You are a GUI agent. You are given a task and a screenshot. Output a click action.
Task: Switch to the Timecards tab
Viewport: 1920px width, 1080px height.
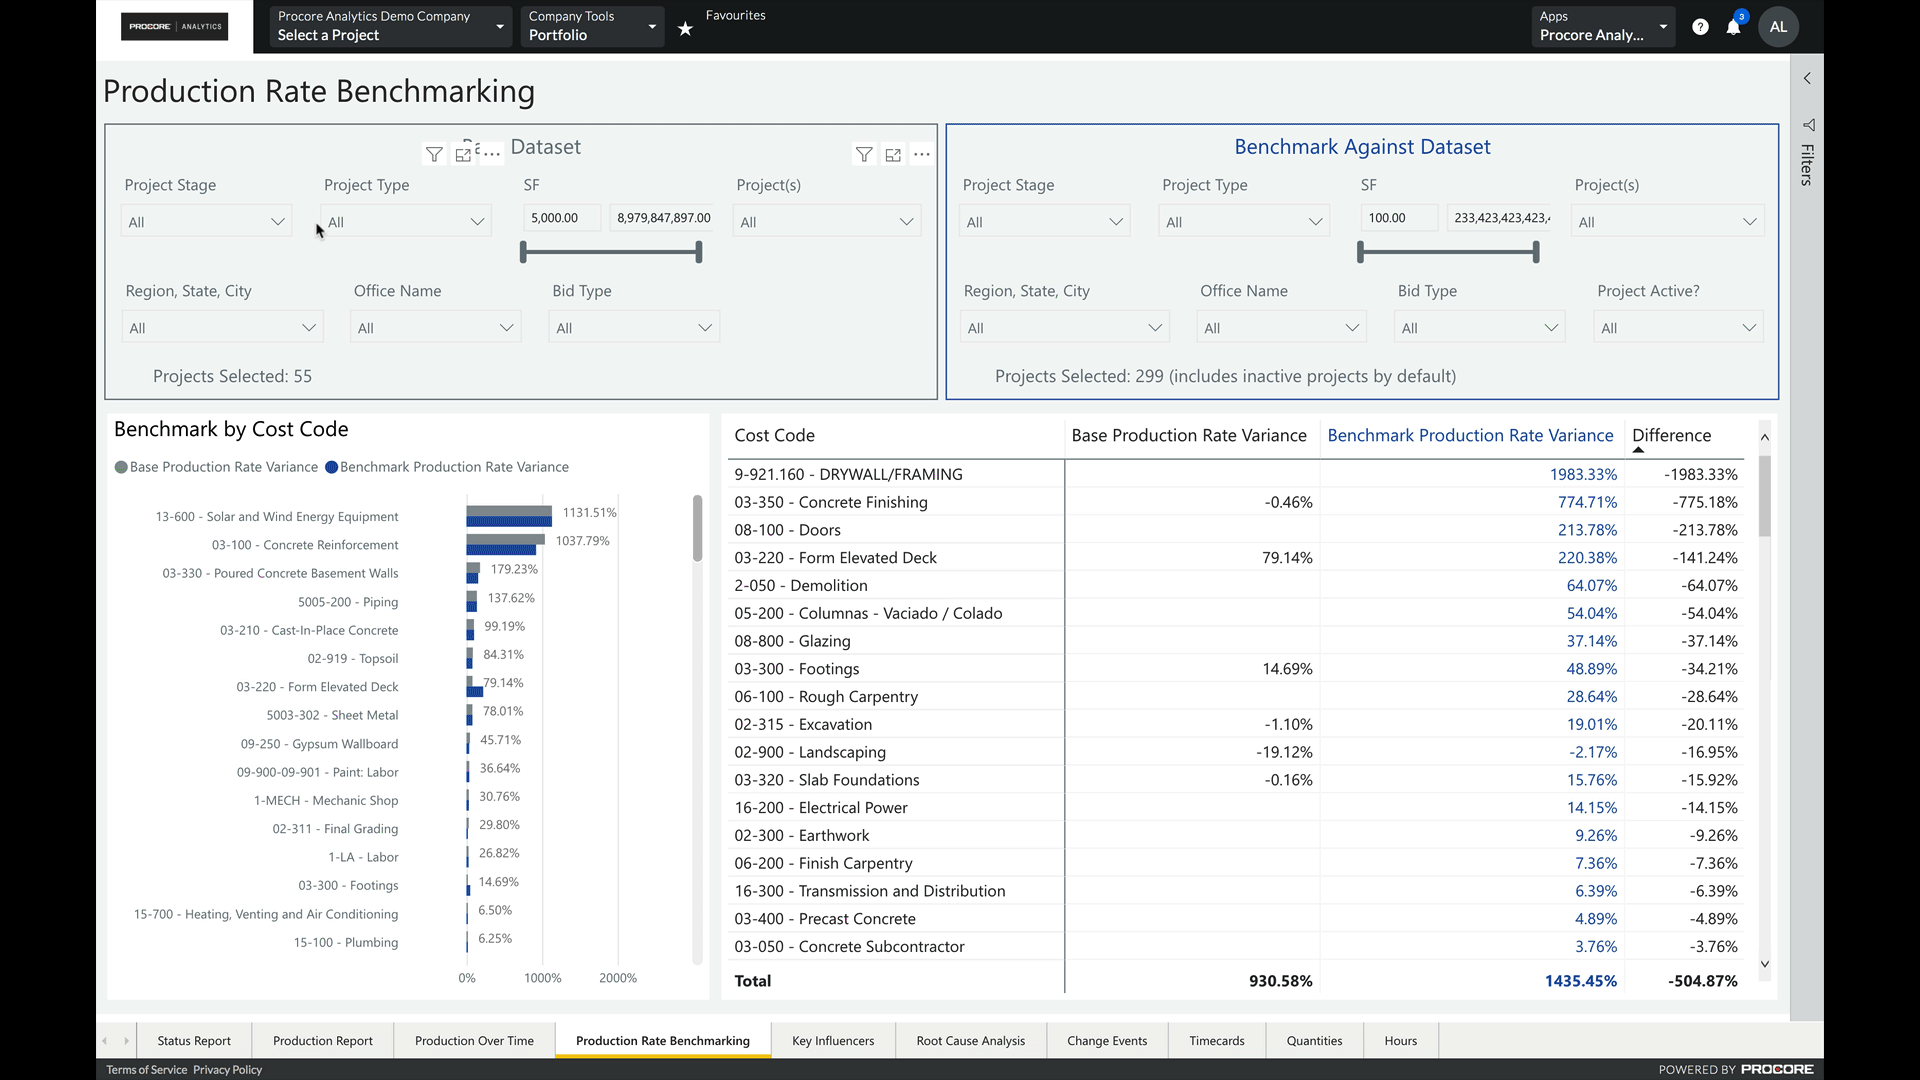pos(1217,1041)
